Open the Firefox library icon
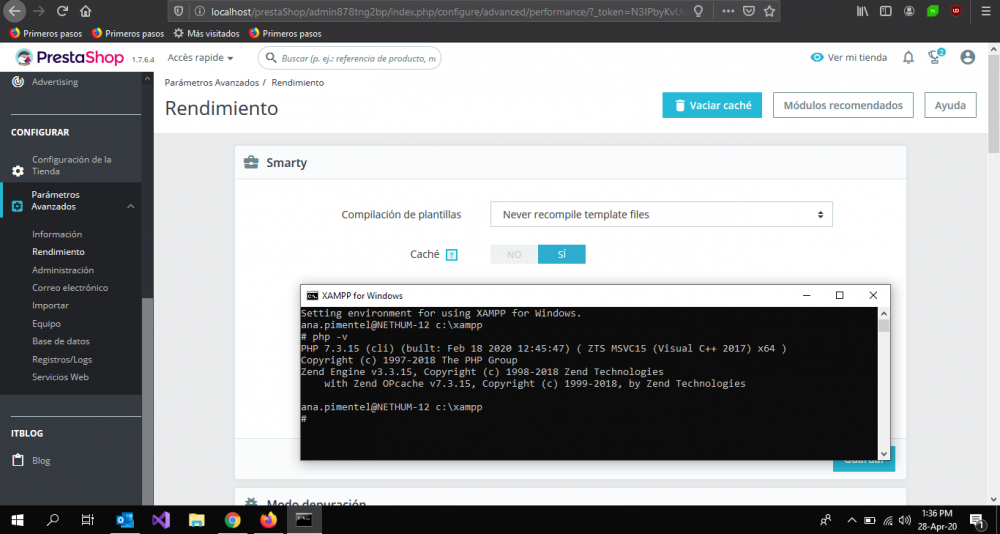The height and width of the screenshot is (534, 1000). [x=863, y=11]
